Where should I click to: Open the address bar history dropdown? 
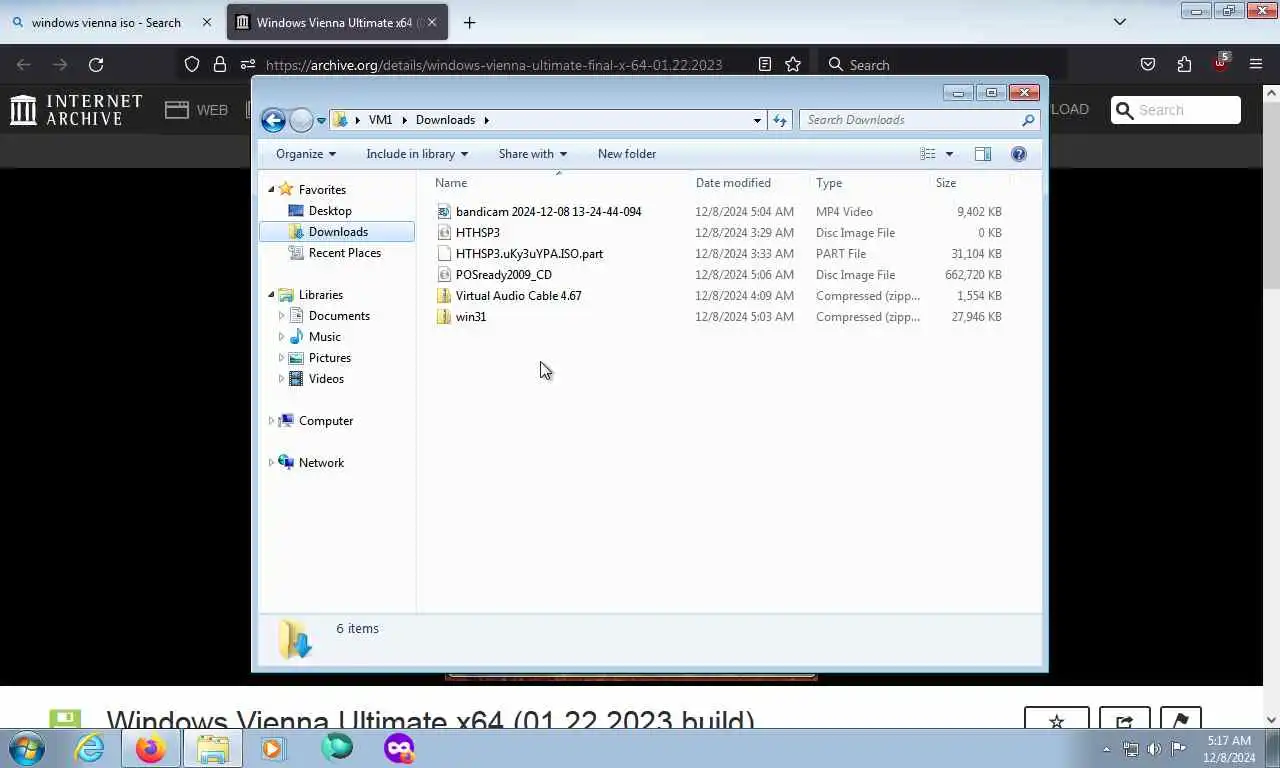757,120
